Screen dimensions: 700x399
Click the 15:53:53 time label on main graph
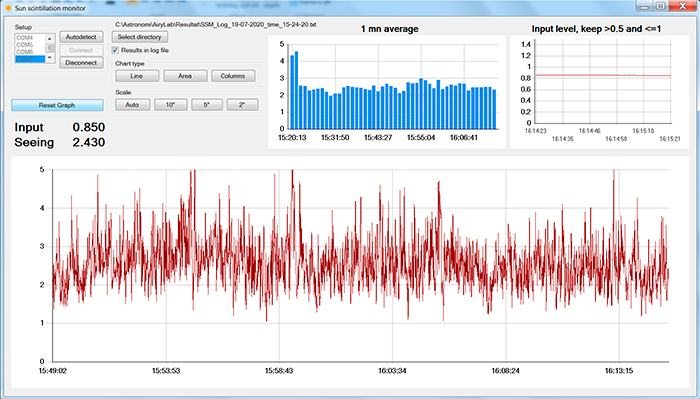(x=166, y=371)
